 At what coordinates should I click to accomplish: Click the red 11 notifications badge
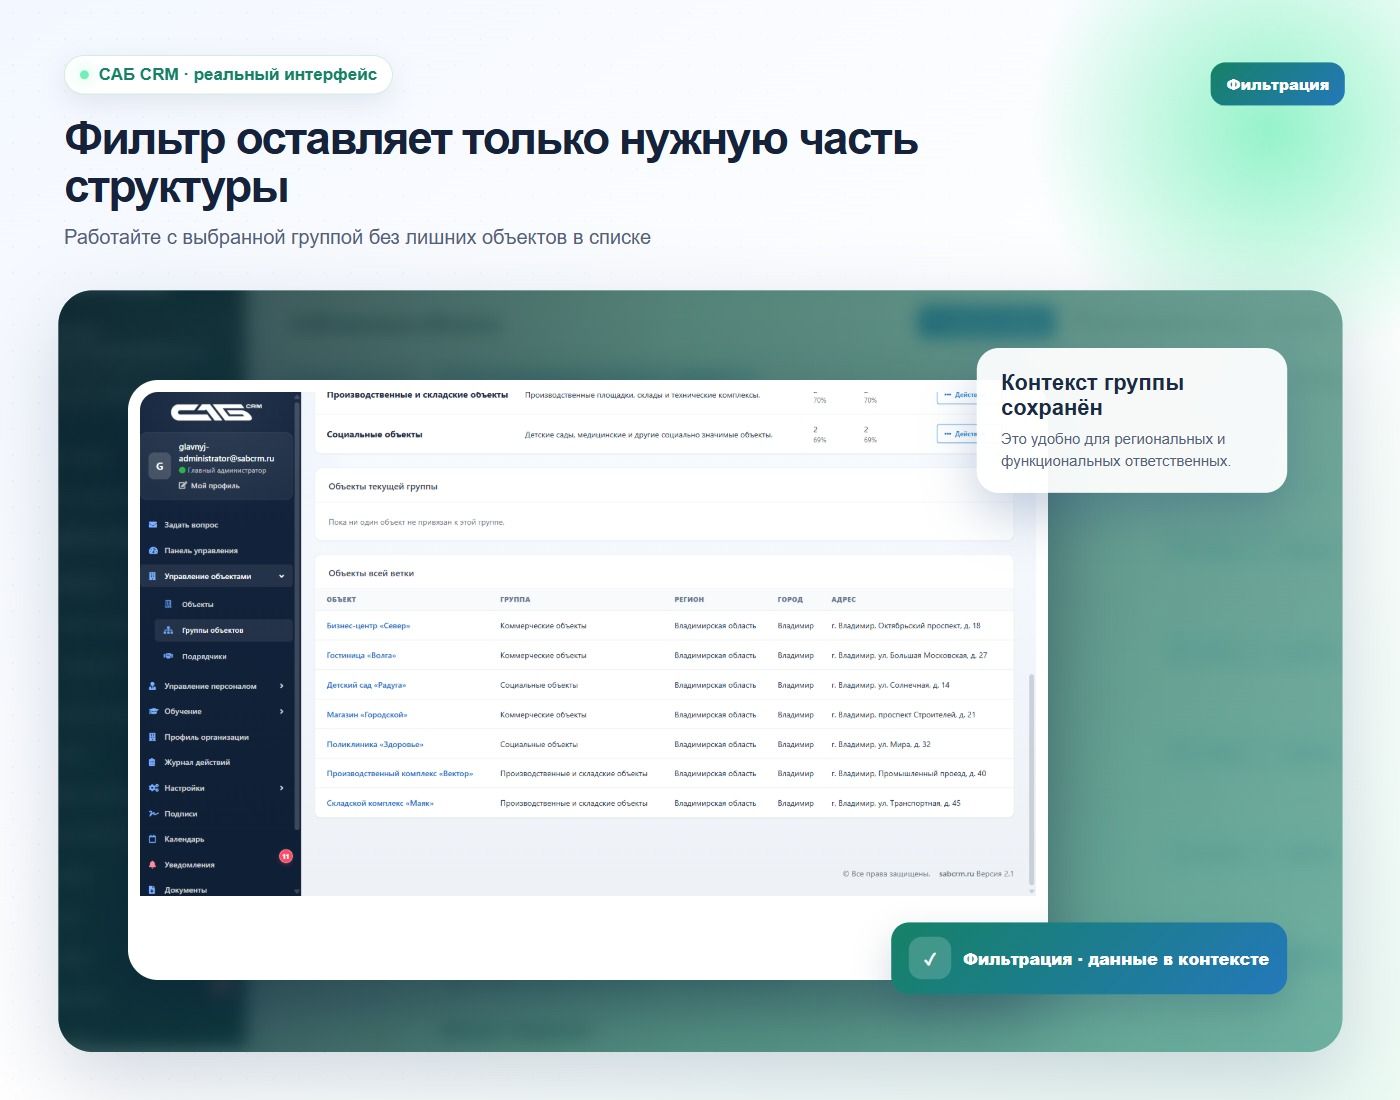(x=286, y=856)
